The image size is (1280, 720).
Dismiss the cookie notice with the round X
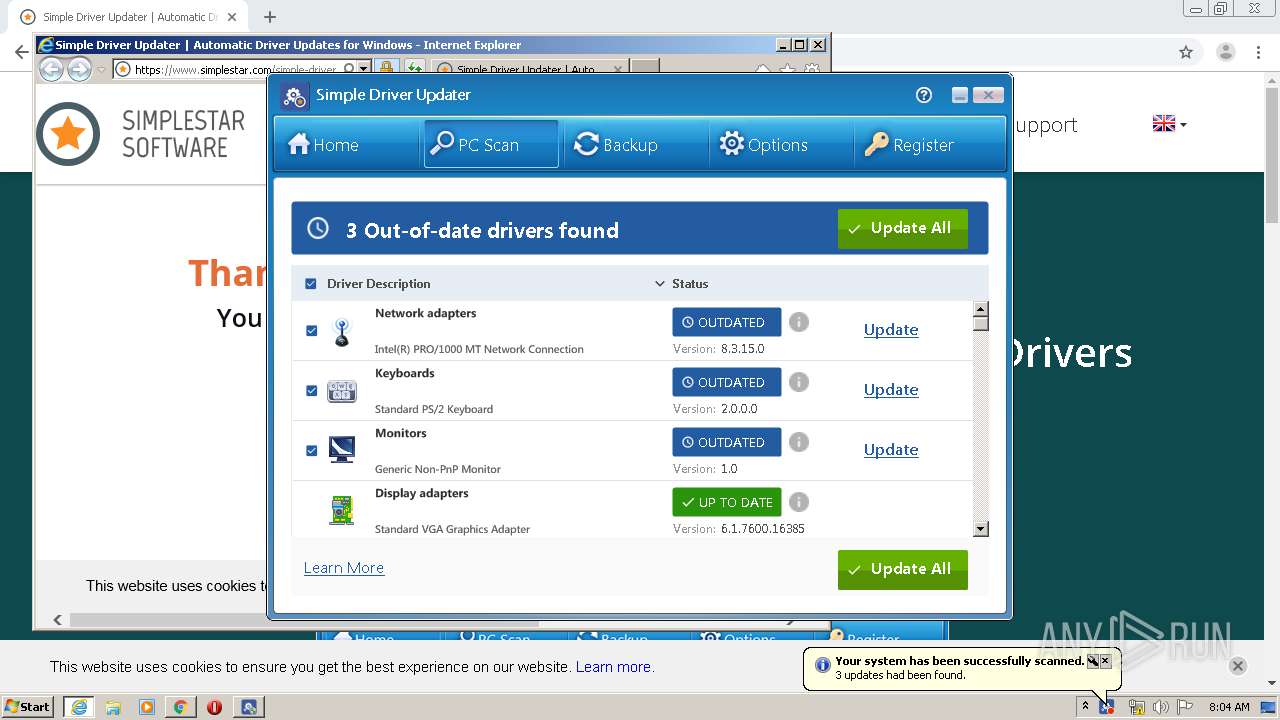(1237, 666)
